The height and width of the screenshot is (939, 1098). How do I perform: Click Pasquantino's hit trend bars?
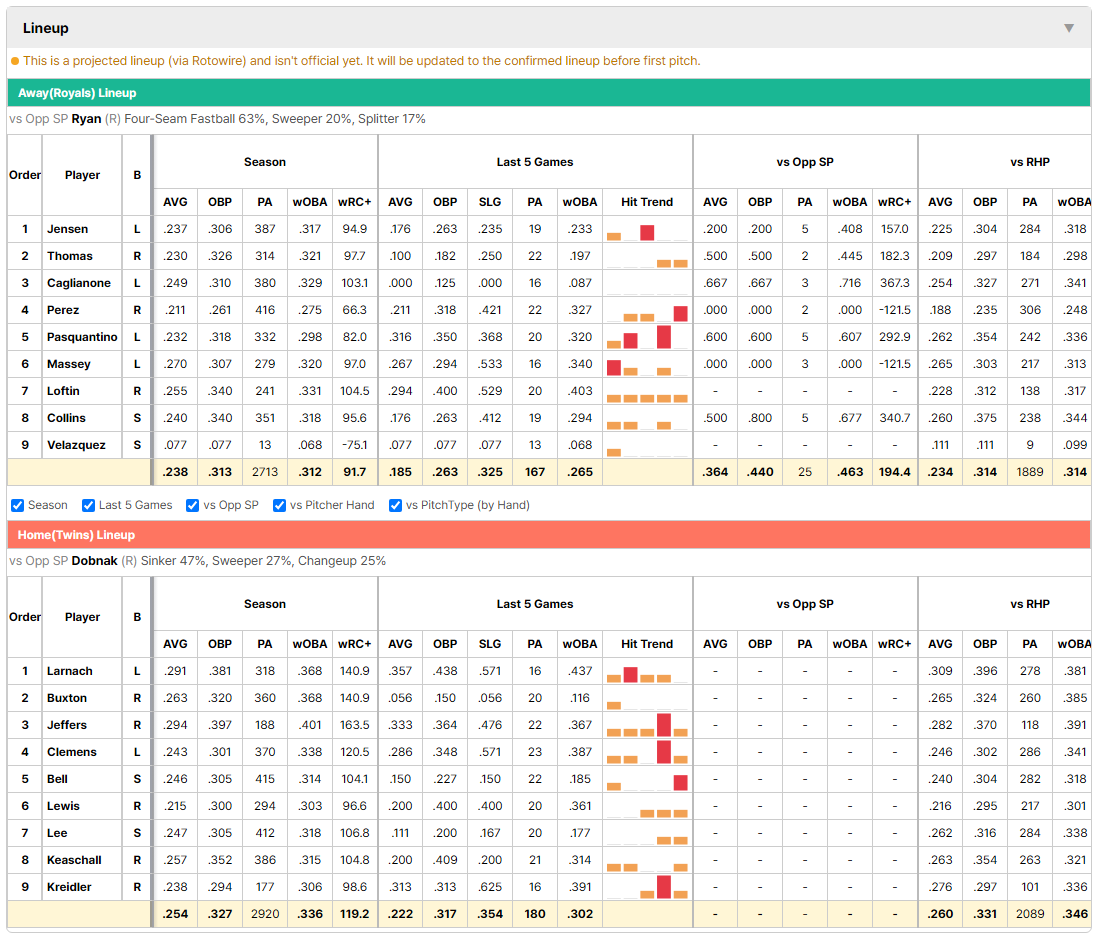(647, 338)
